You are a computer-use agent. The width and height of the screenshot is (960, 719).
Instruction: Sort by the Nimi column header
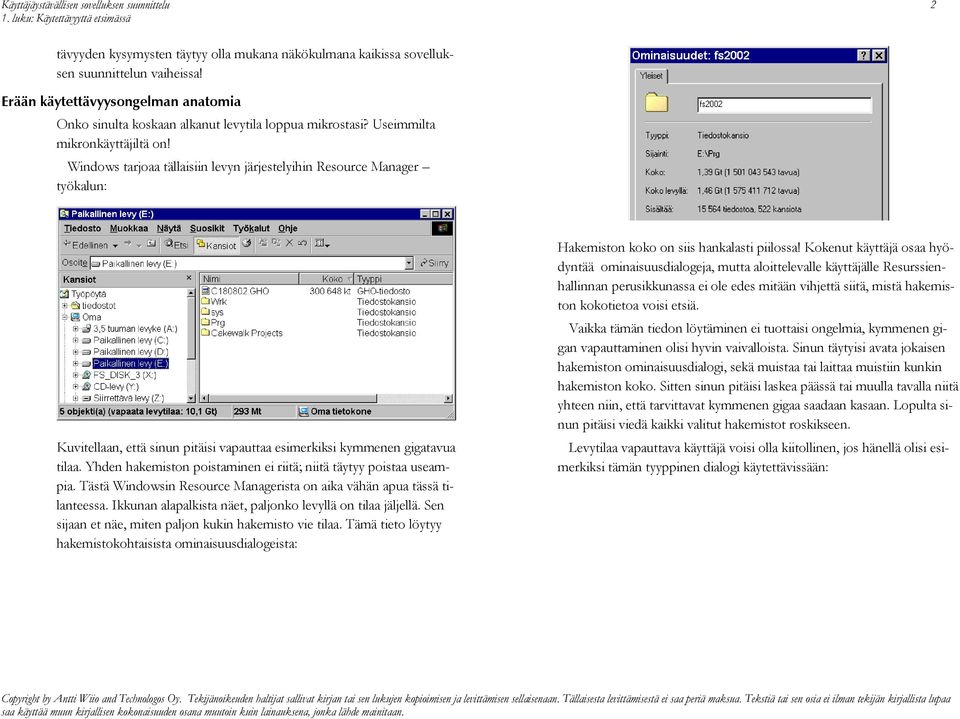tap(249, 279)
